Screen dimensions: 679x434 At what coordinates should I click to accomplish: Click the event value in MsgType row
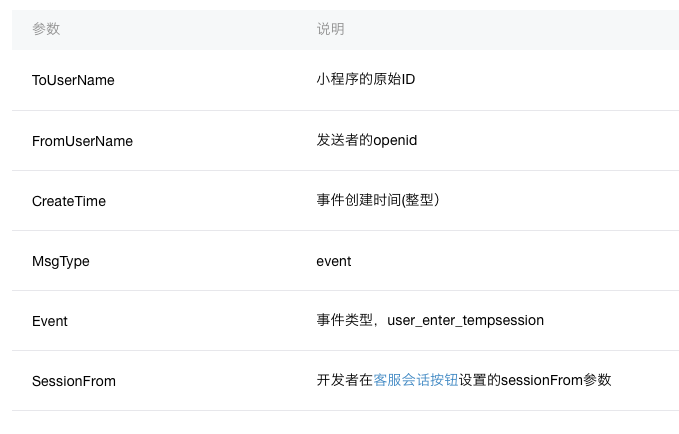click(x=334, y=261)
